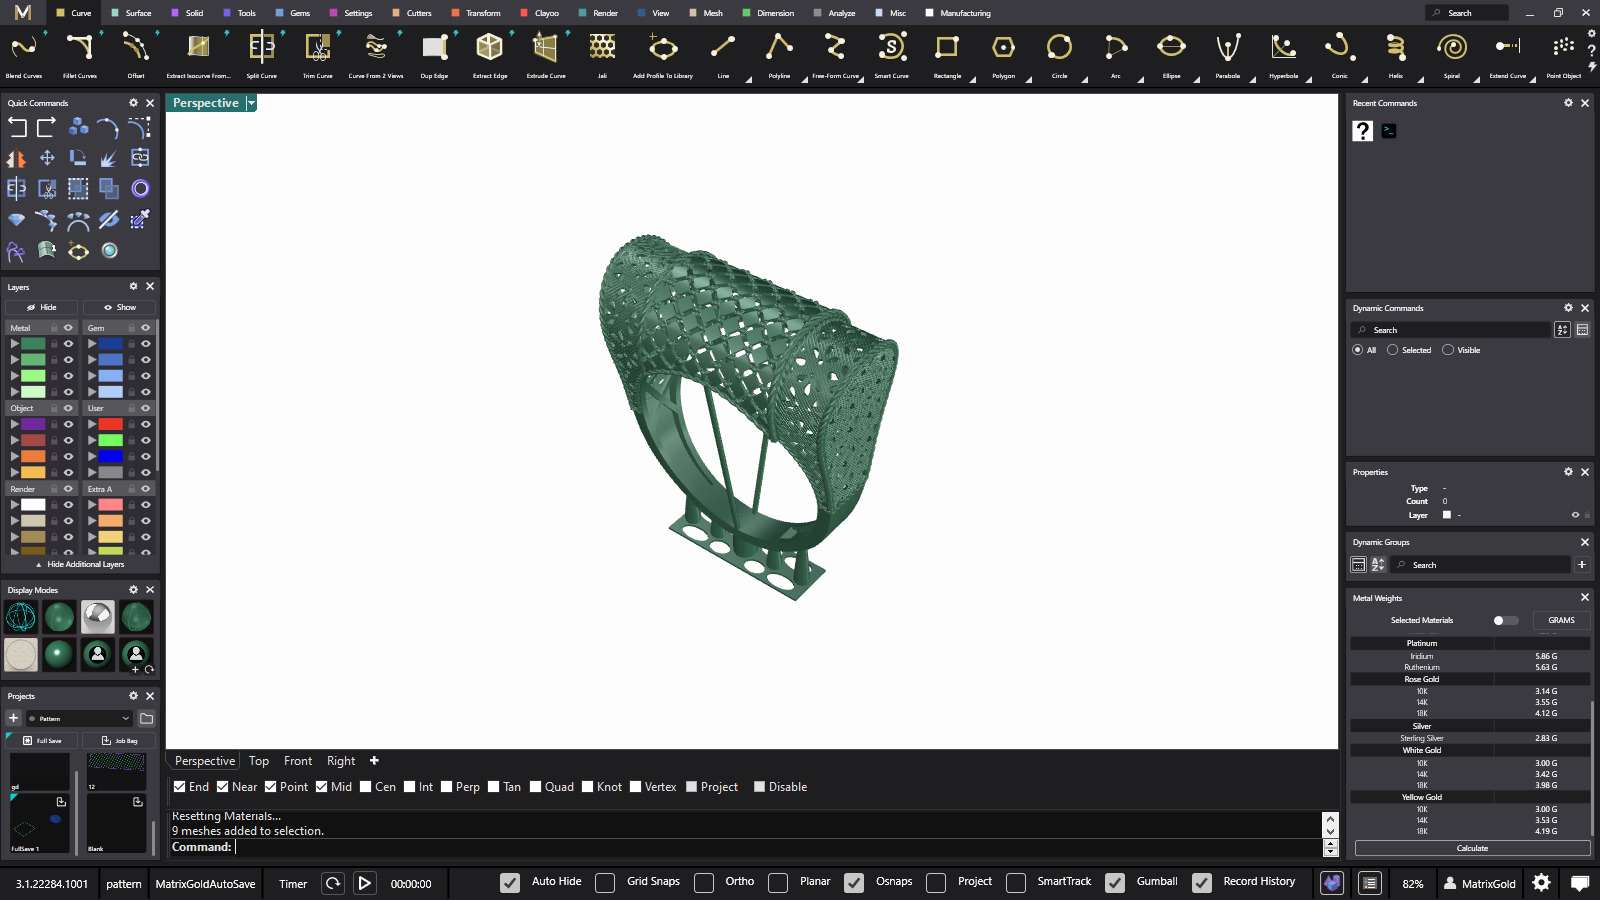This screenshot has width=1600, height=900.
Task: Toggle the Near osnap checkbox
Action: [x=223, y=787]
